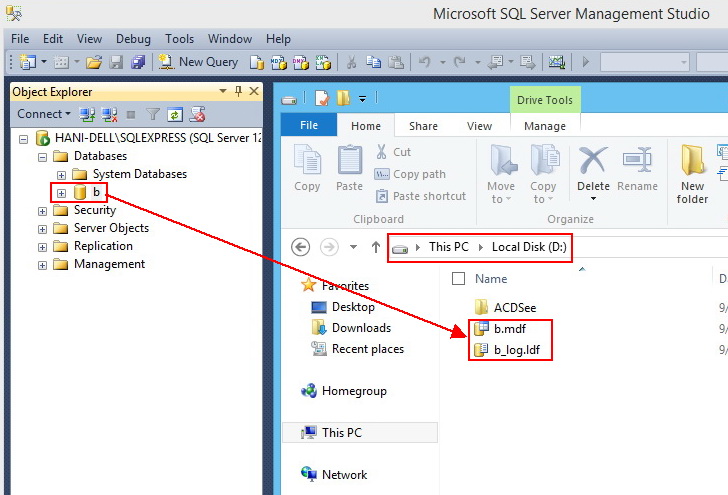Click the Cut scissors icon in SSMS toolbar
The image size is (728, 495).
coord(351,62)
